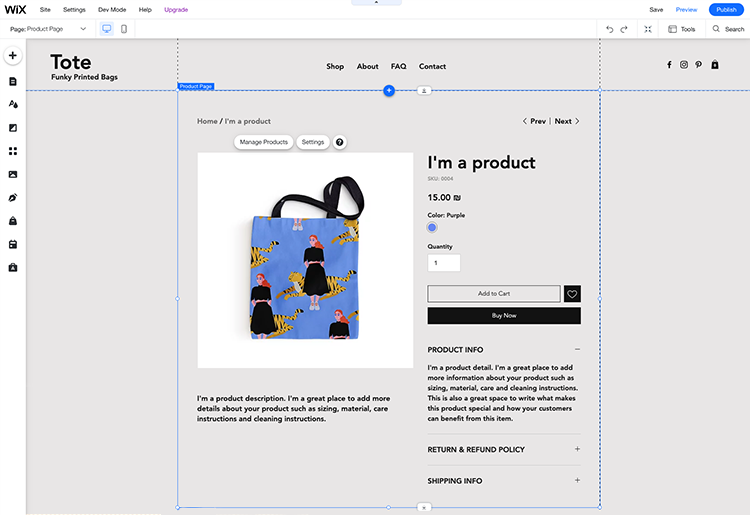Open the Dev Mode menu
This screenshot has height=515, width=750.
coord(112,9)
